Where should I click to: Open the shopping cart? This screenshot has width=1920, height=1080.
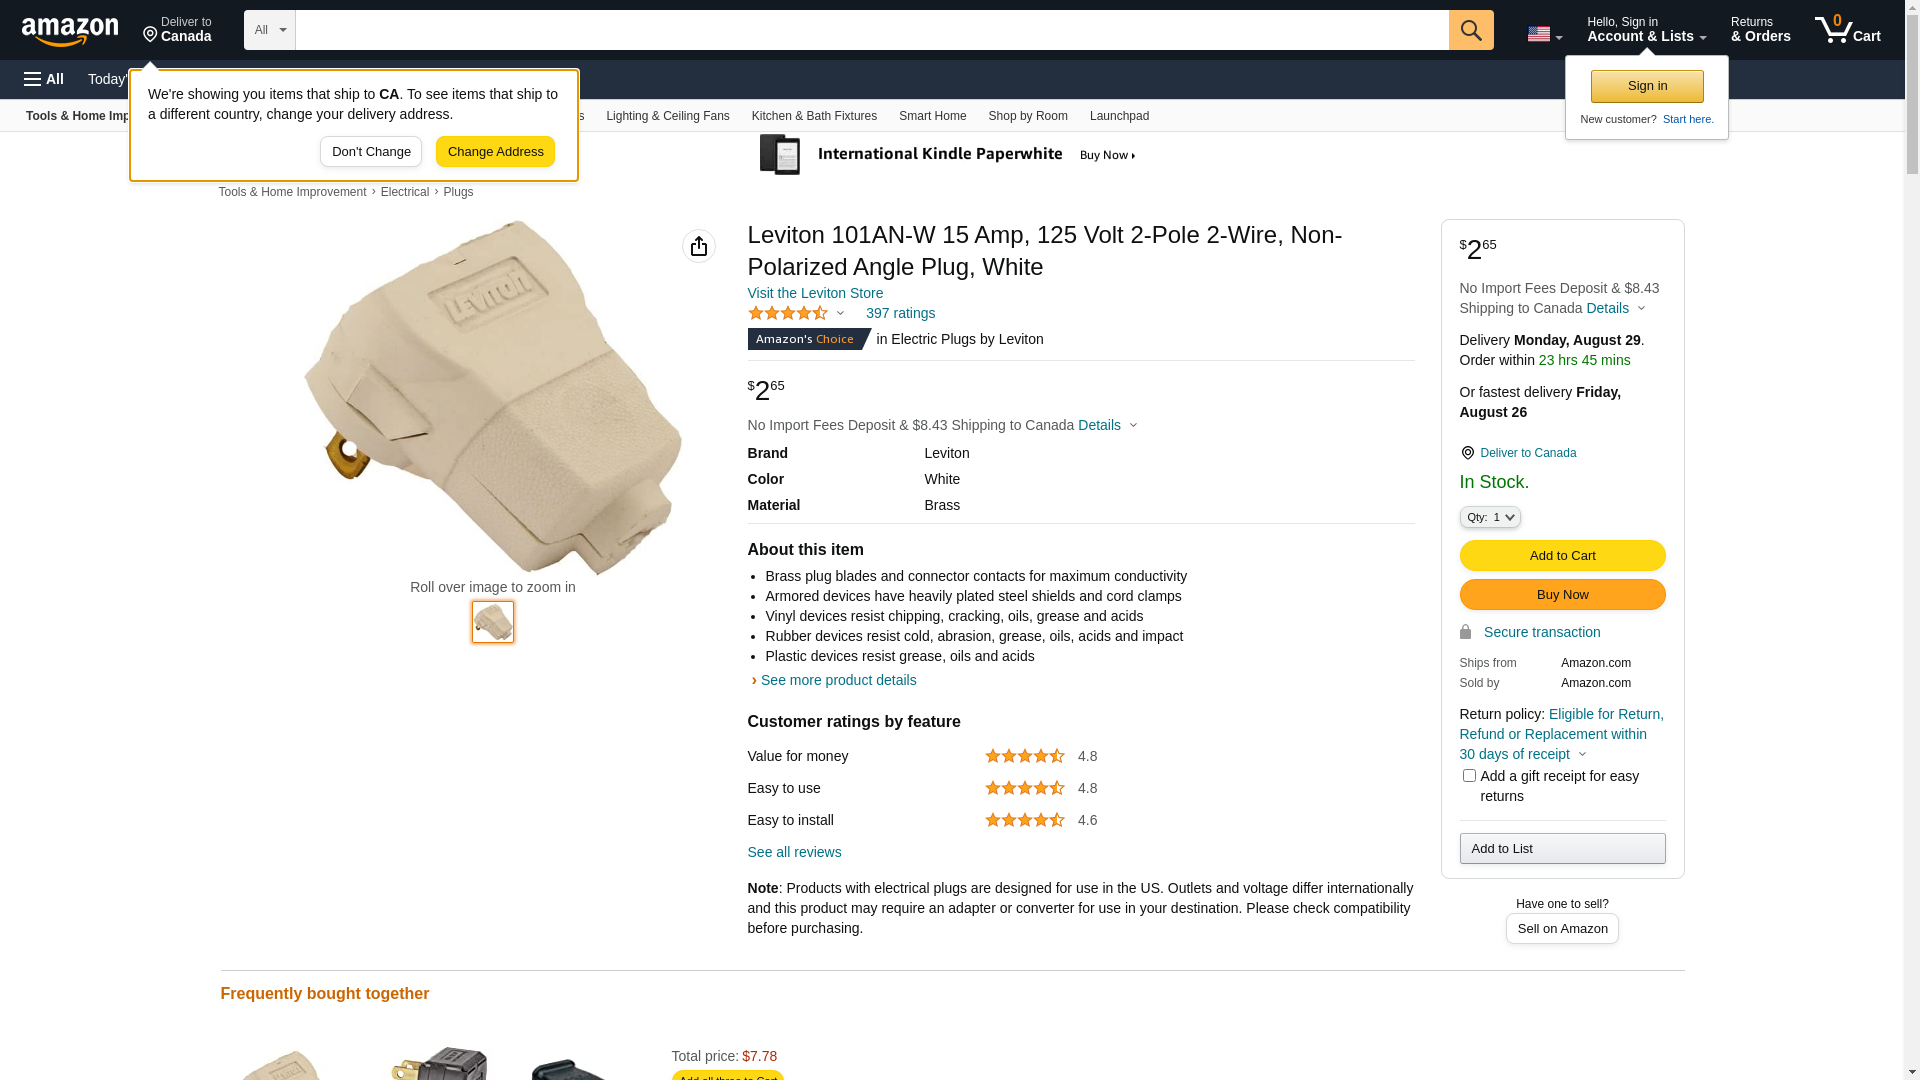(x=1847, y=30)
